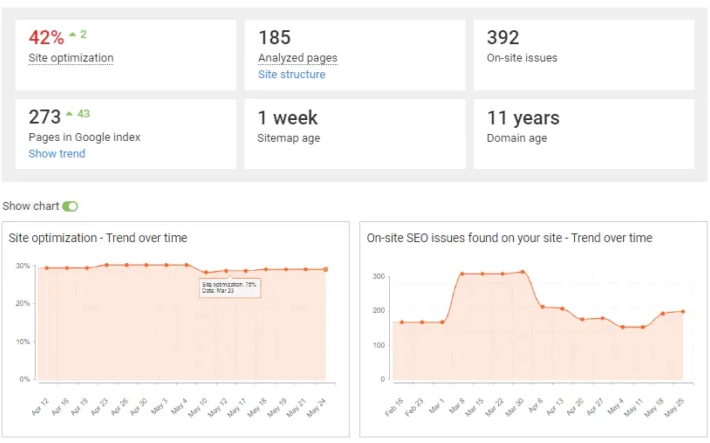This screenshot has width=710, height=443.
Task: Click the Apr 12 point on optimization chart
Action: point(46,268)
